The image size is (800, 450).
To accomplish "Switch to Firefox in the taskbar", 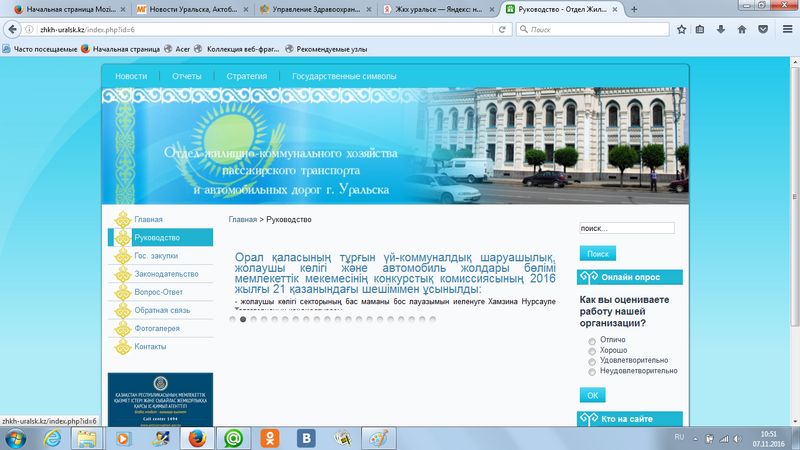I will 197,438.
